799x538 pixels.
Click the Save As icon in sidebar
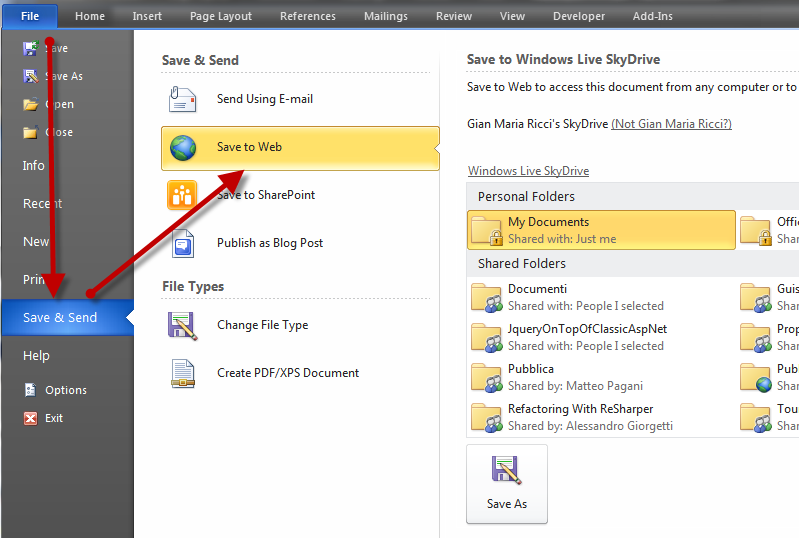tap(31, 76)
